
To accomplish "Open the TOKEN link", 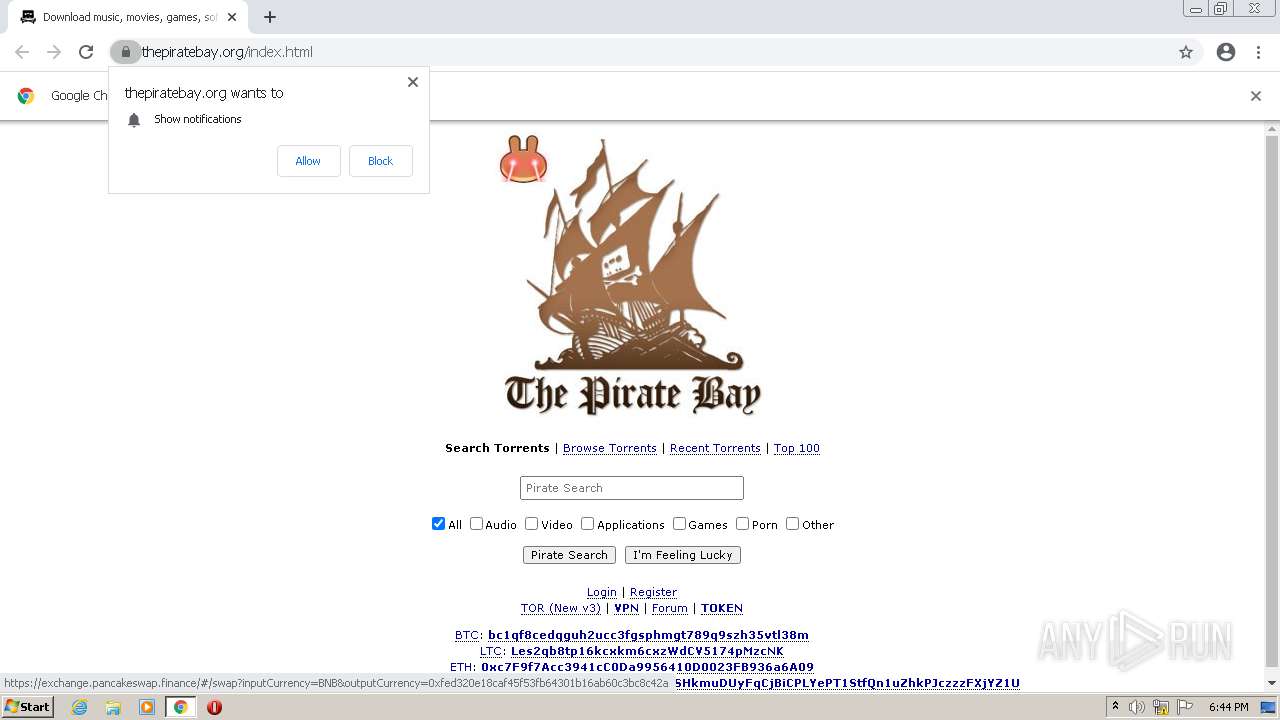I will (x=722, y=608).
